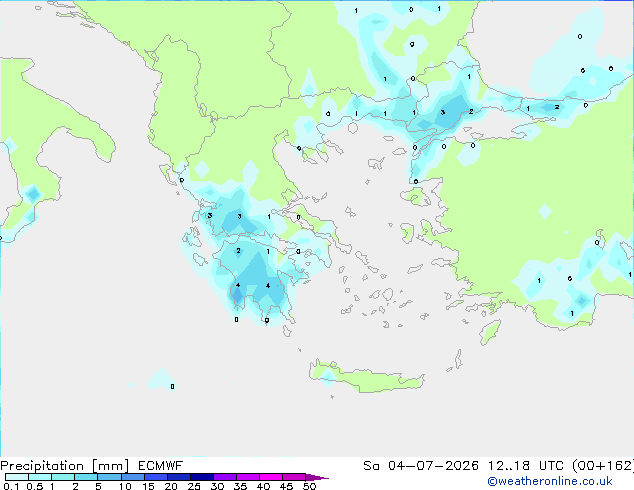Screen dimensions: 634x490
Task: Click the island of Crete on the map
Action: [366, 378]
